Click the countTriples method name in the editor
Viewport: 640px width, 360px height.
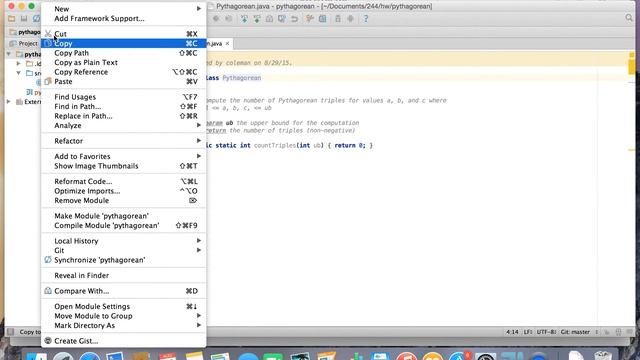(x=275, y=145)
